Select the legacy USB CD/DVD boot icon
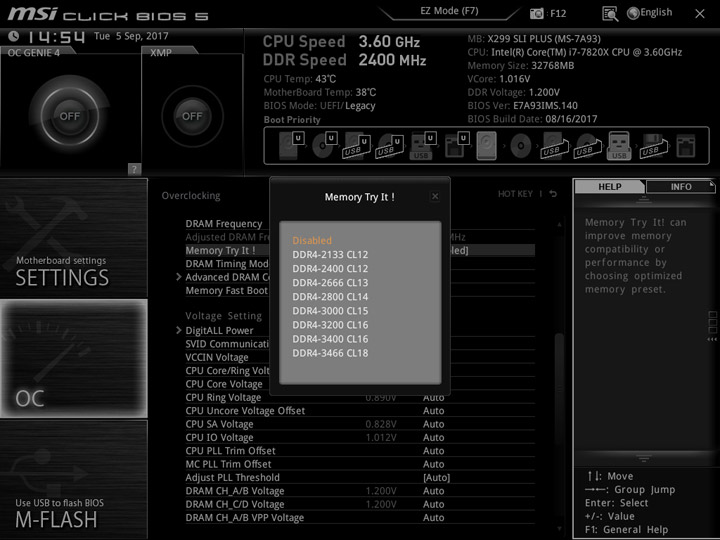The image size is (720, 540). tap(588, 146)
